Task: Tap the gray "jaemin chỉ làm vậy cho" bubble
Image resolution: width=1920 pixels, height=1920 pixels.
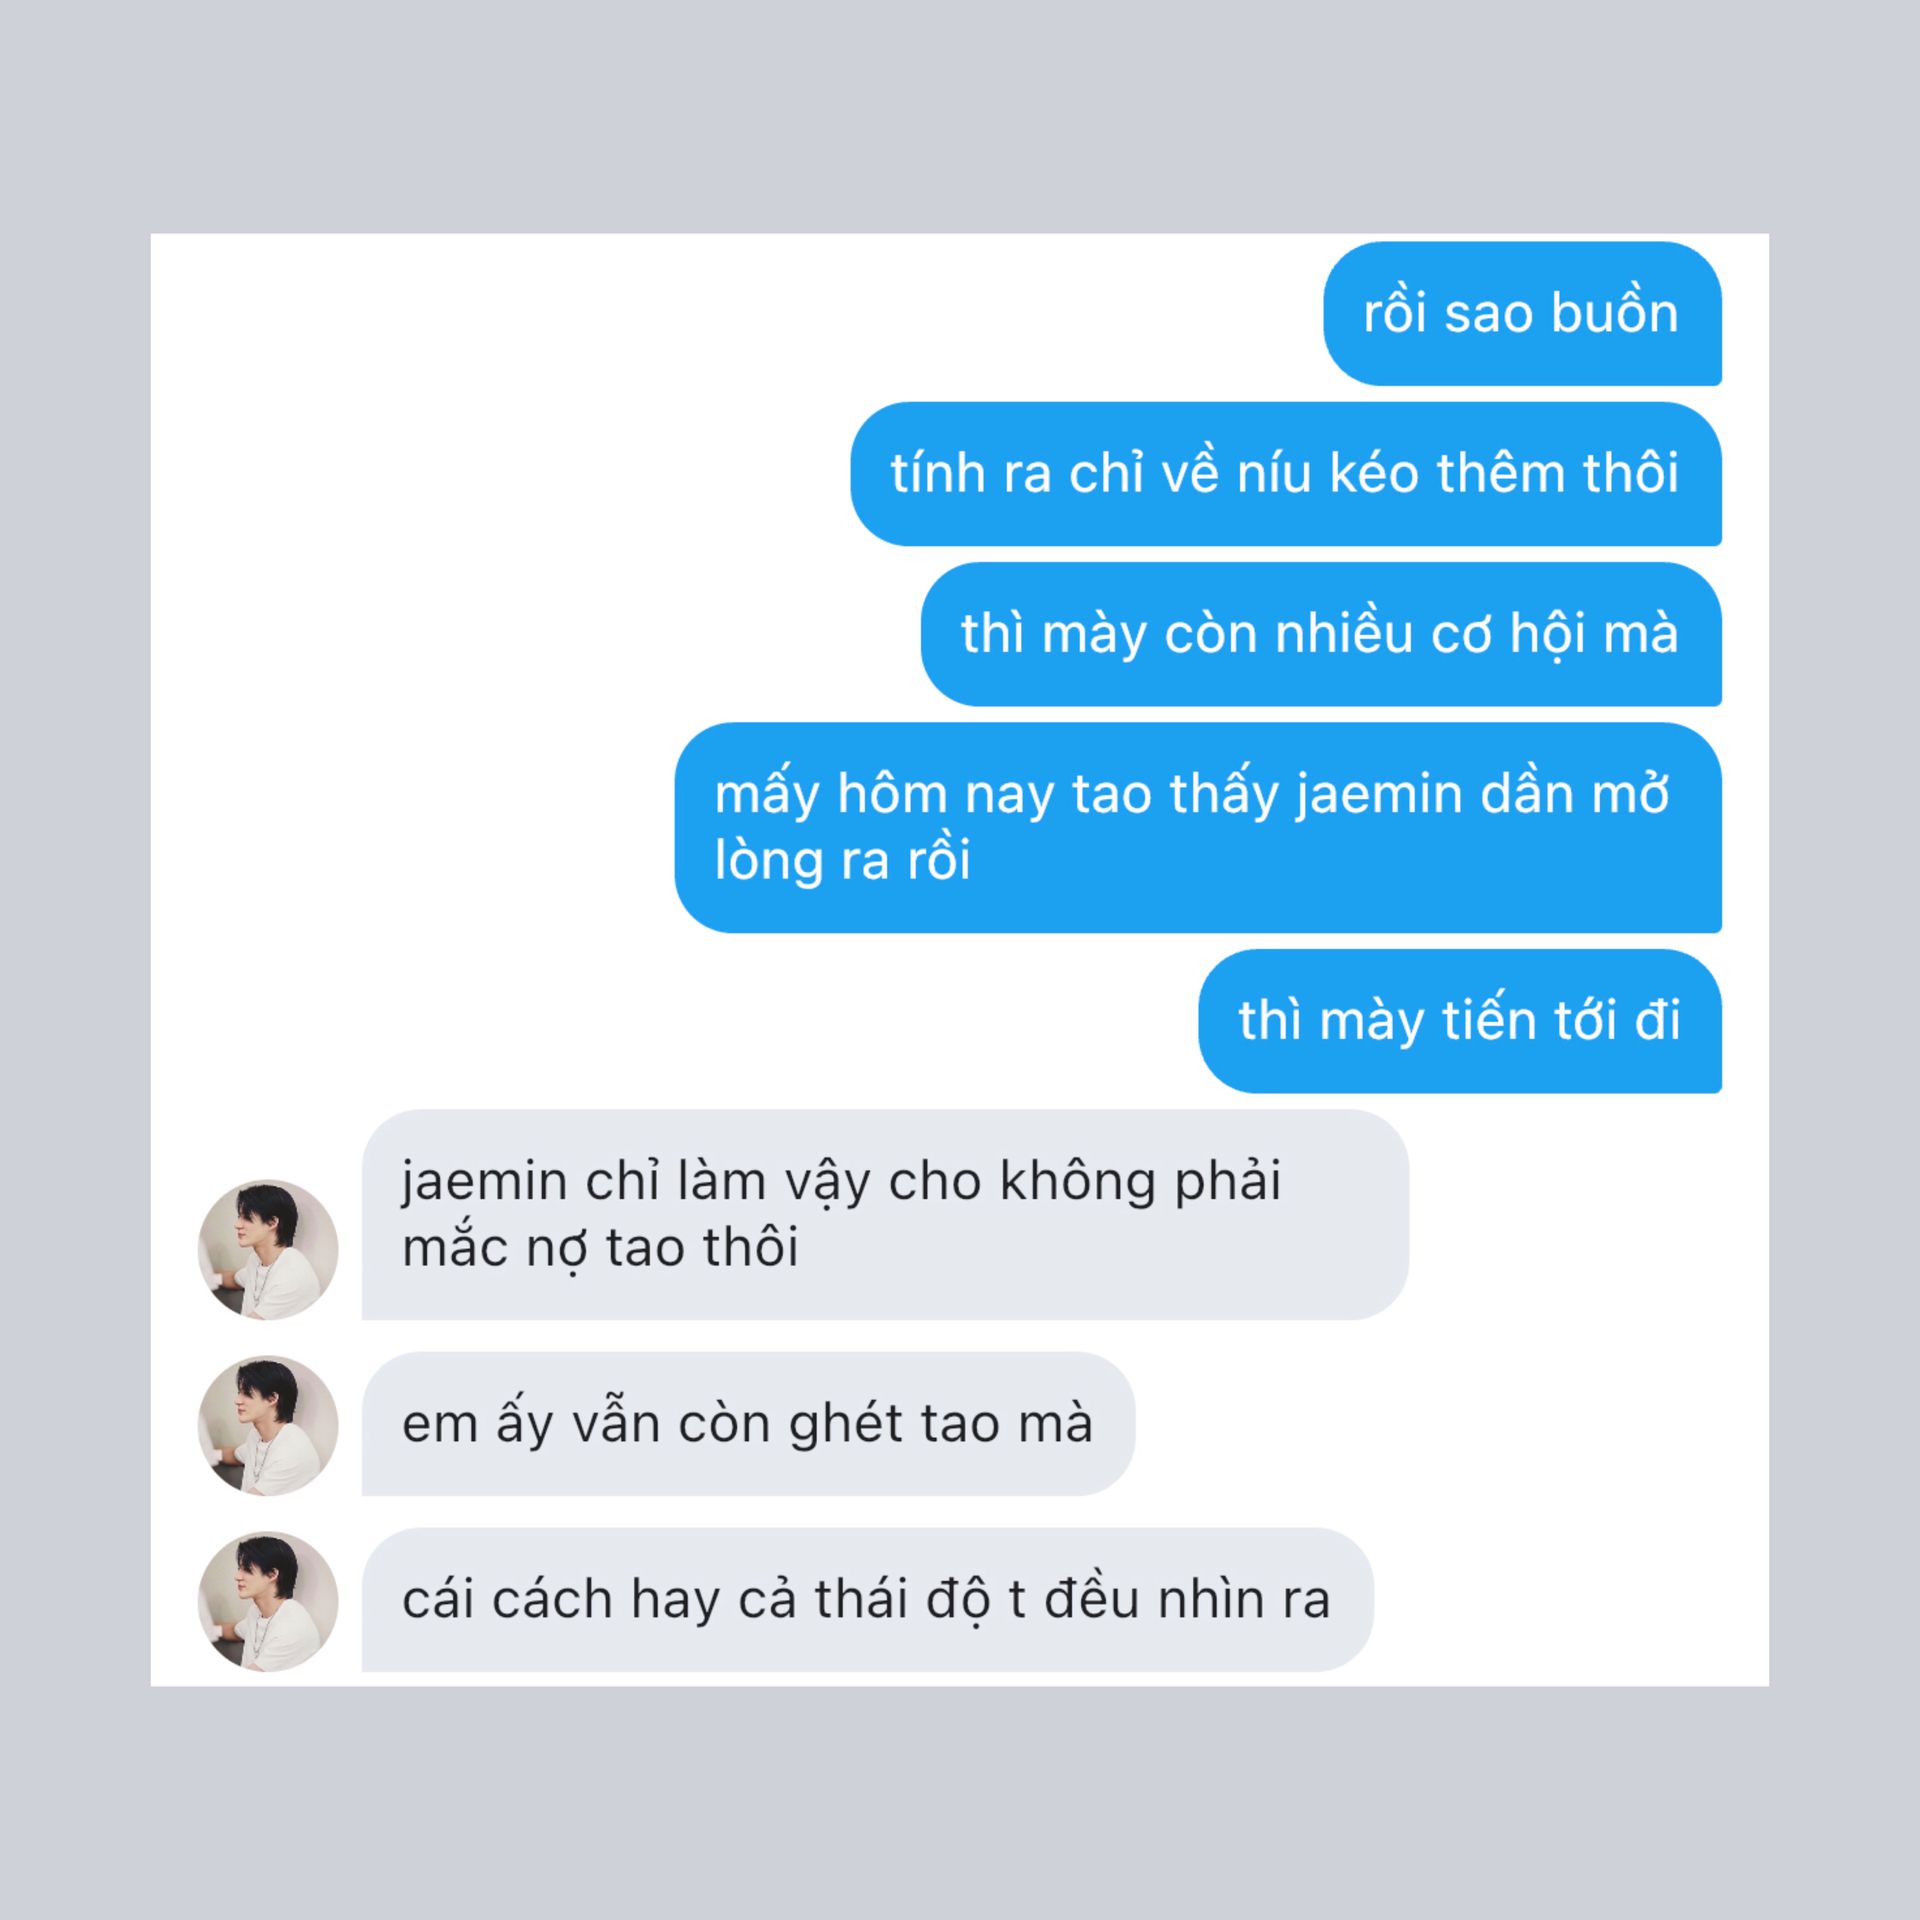Action: point(885,1215)
